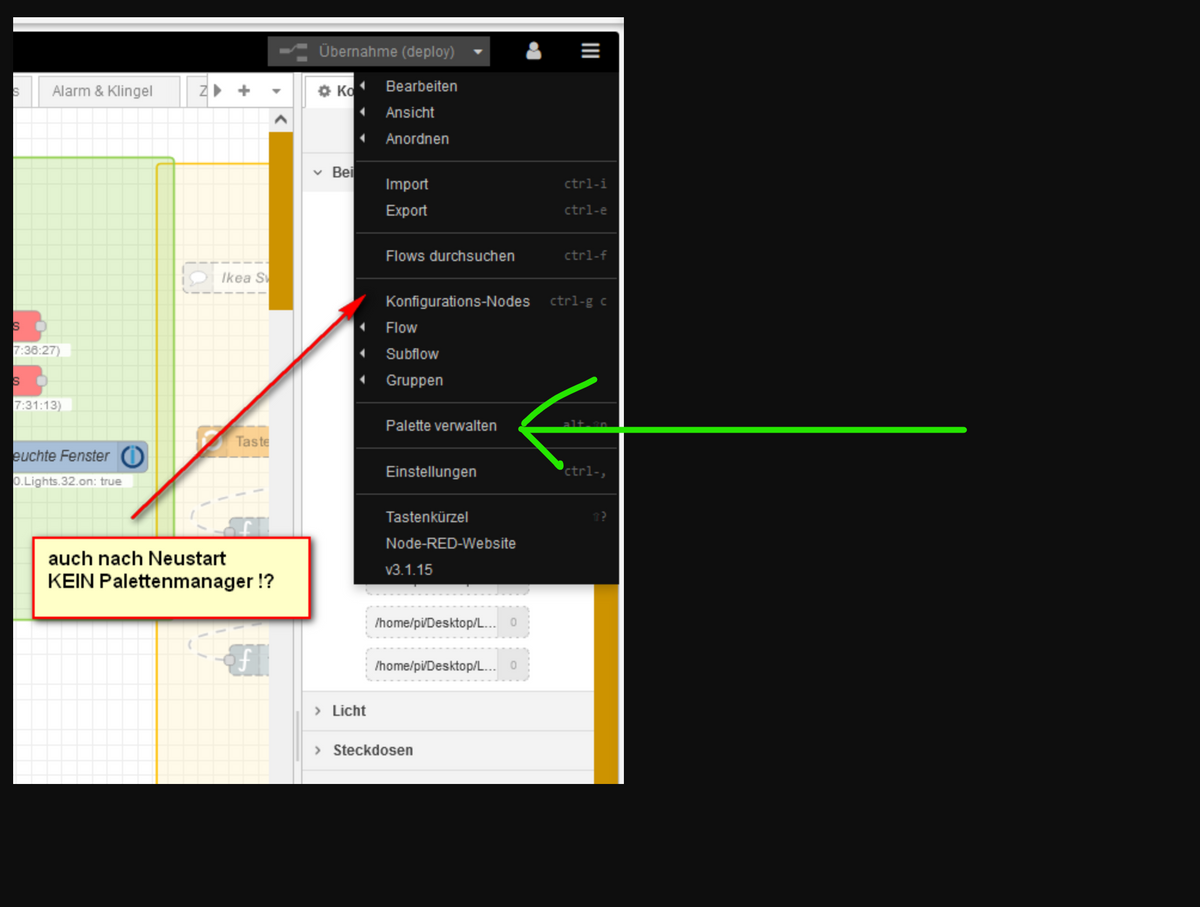Click the canvas scrollbar up arrow
The height and width of the screenshot is (907, 1200).
pyautogui.click(x=281, y=120)
